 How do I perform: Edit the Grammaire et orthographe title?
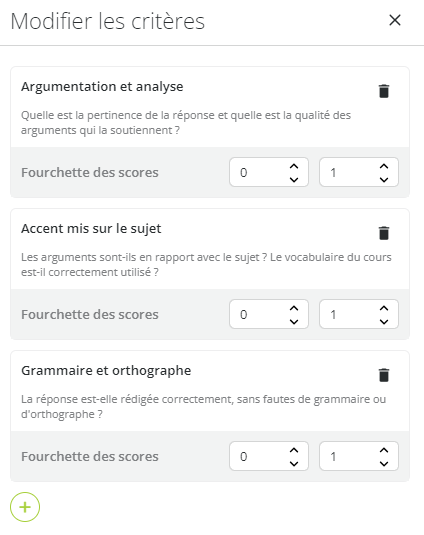[x=106, y=371]
